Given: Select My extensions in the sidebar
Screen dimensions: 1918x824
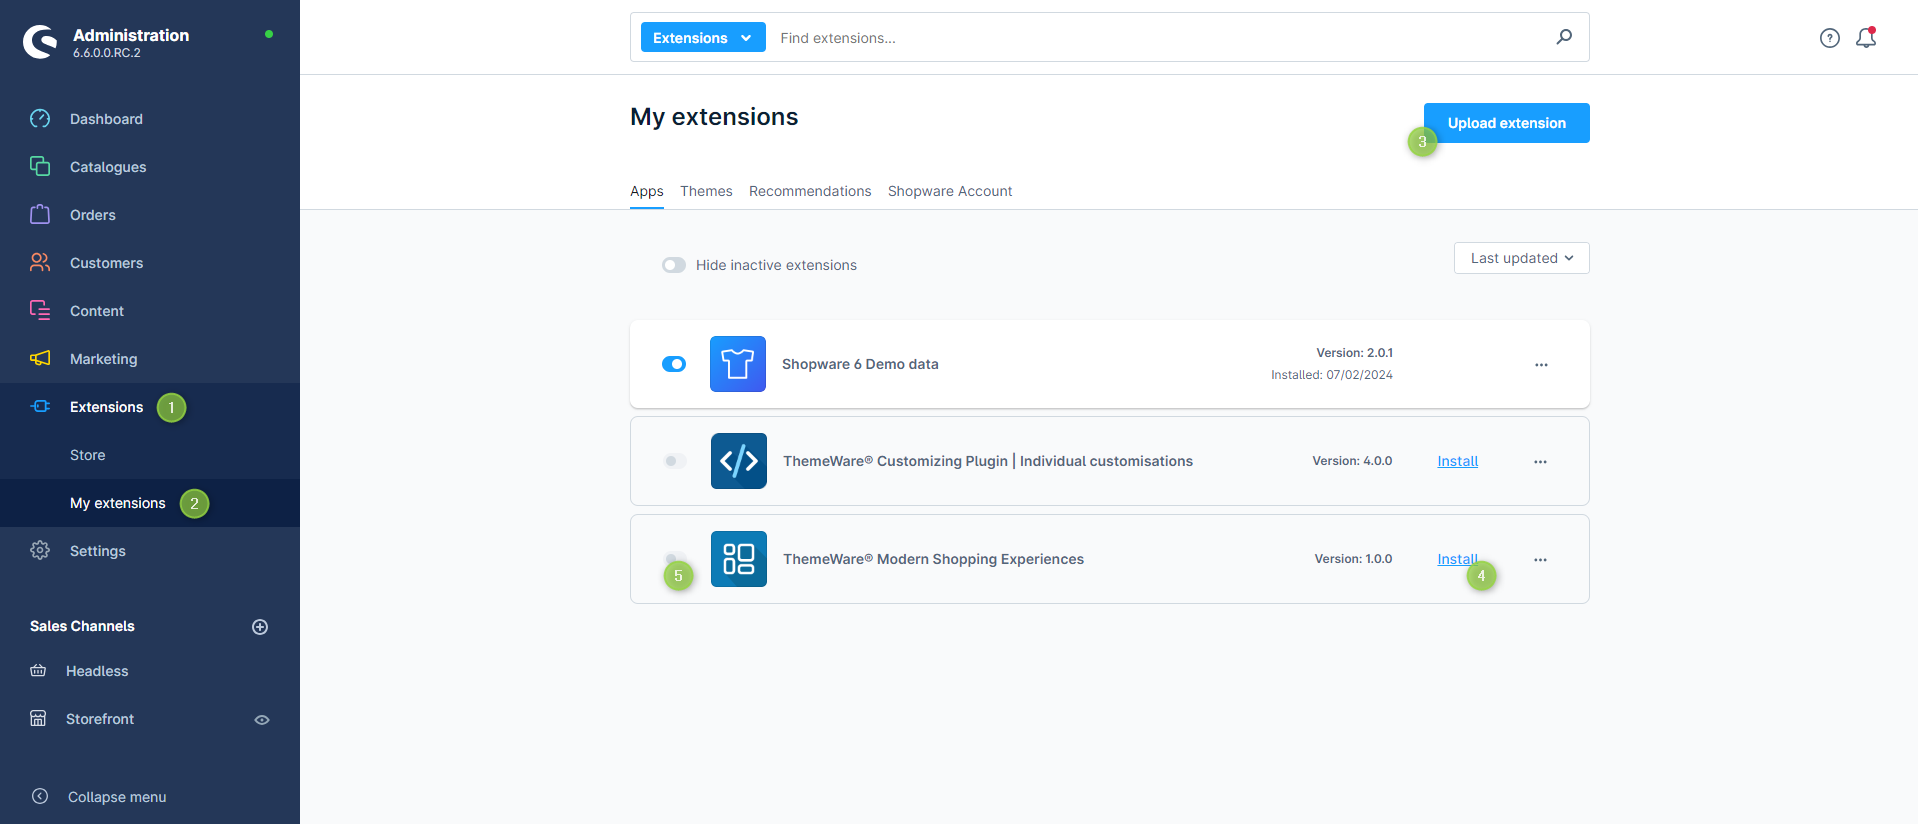Looking at the screenshot, I should pos(118,503).
